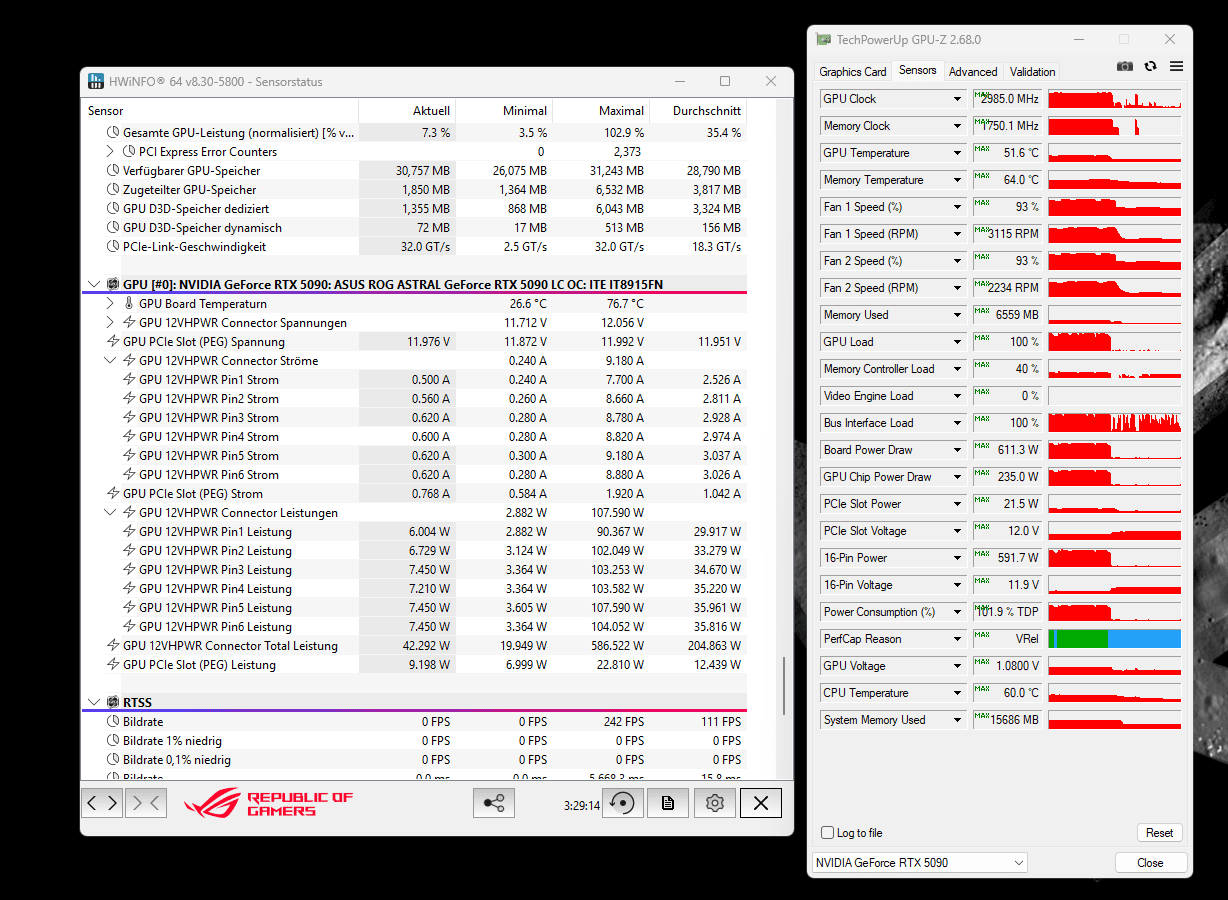
Task: Open HWiNFO settings gear
Action: point(714,802)
